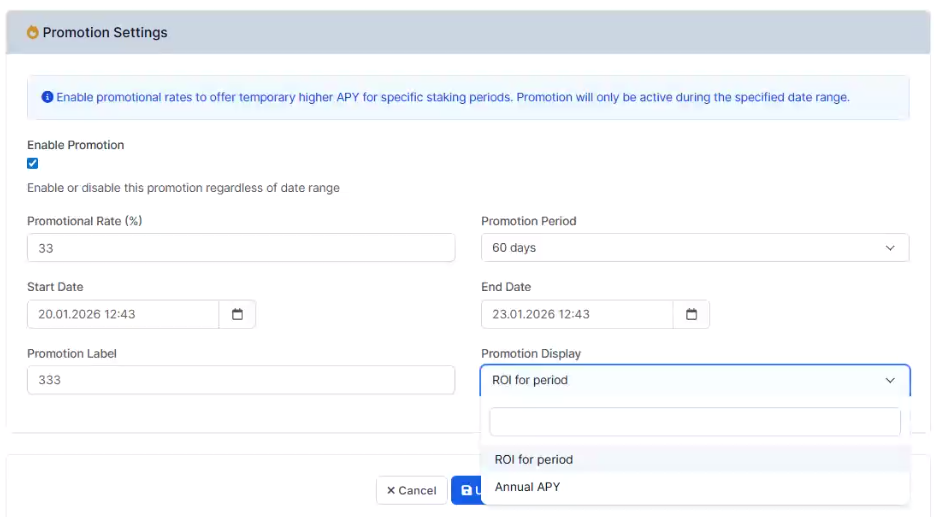Image resolution: width=934 pixels, height=517 pixels.
Task: Click the Promotional Rate (%) input field
Action: [x=240, y=248]
